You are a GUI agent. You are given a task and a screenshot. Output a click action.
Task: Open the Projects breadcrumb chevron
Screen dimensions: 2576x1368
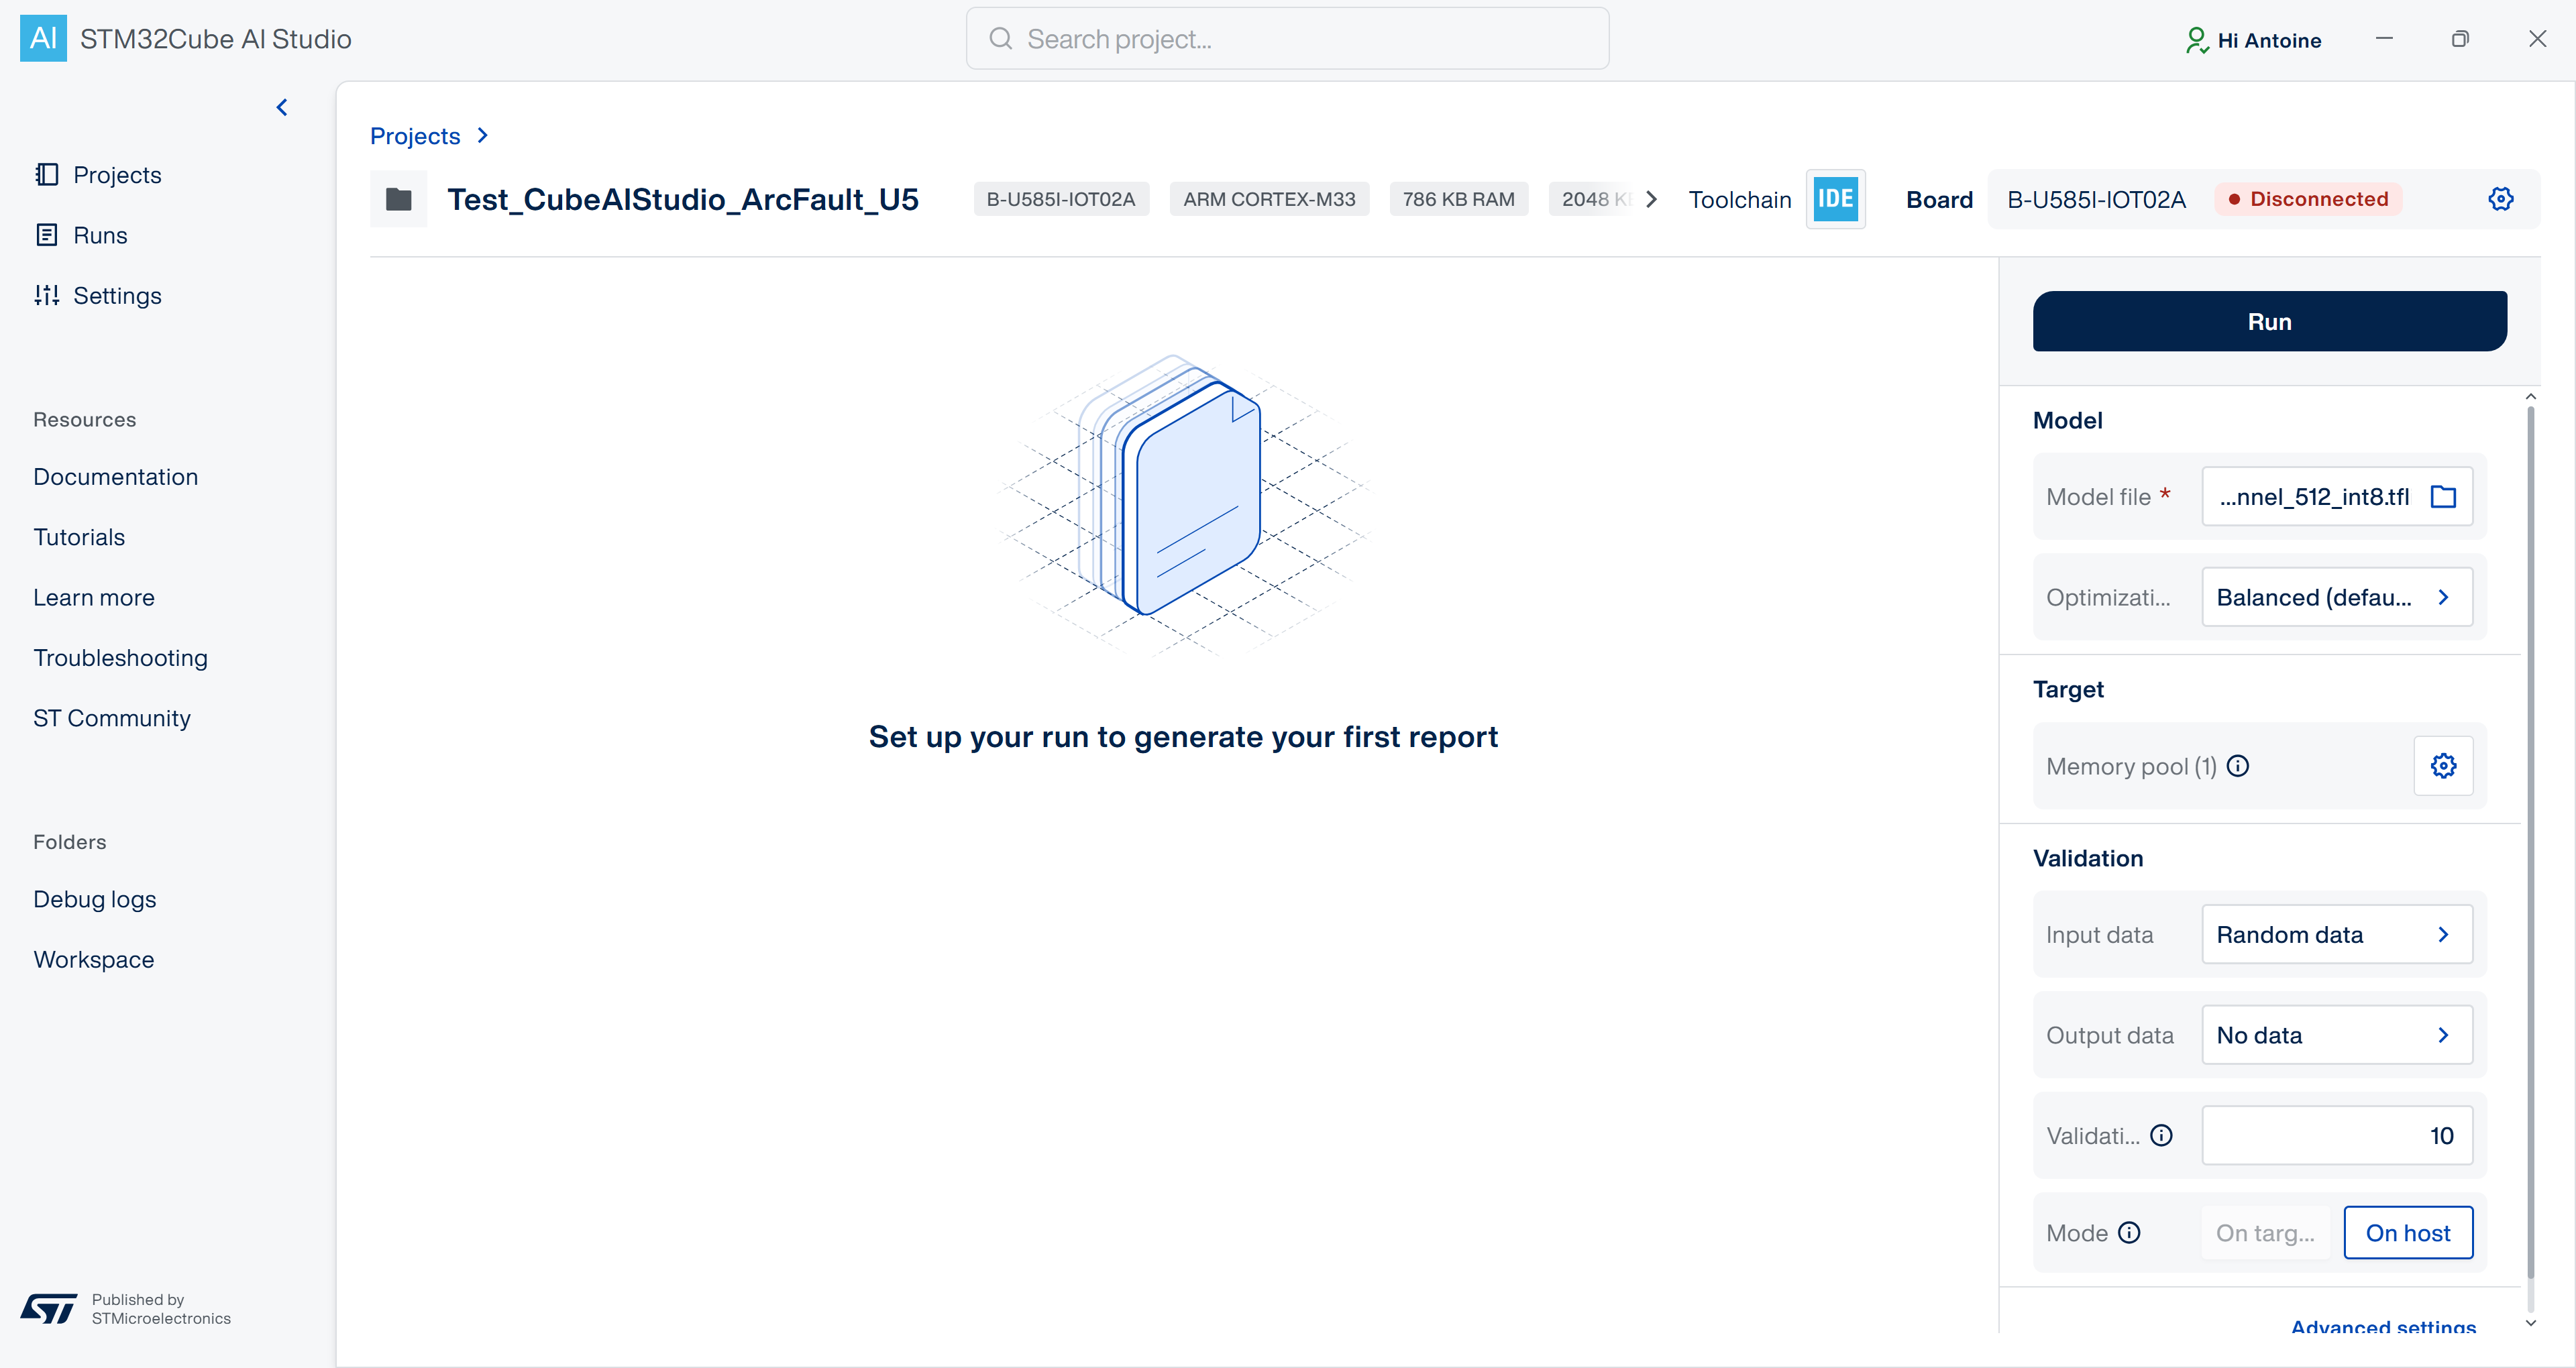tap(483, 135)
